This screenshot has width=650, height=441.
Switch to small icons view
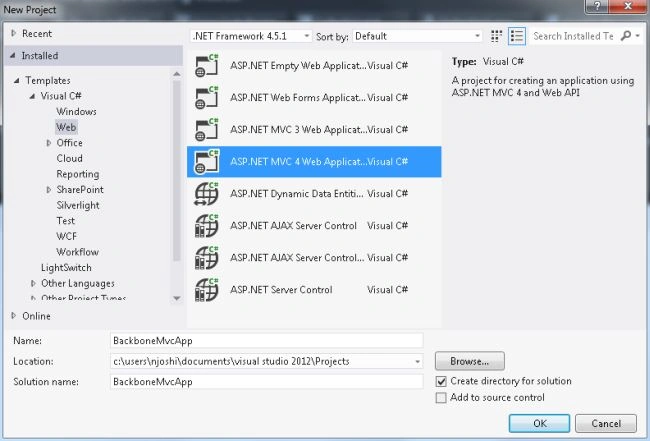click(x=496, y=36)
